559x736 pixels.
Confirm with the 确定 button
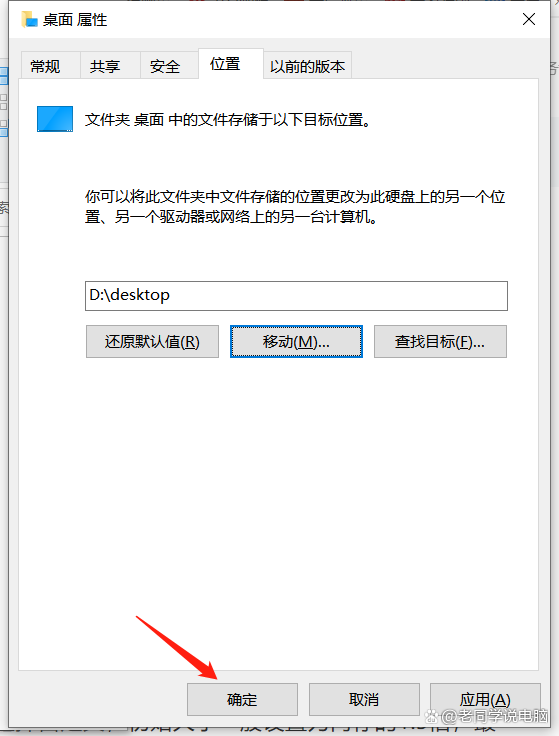point(242,699)
